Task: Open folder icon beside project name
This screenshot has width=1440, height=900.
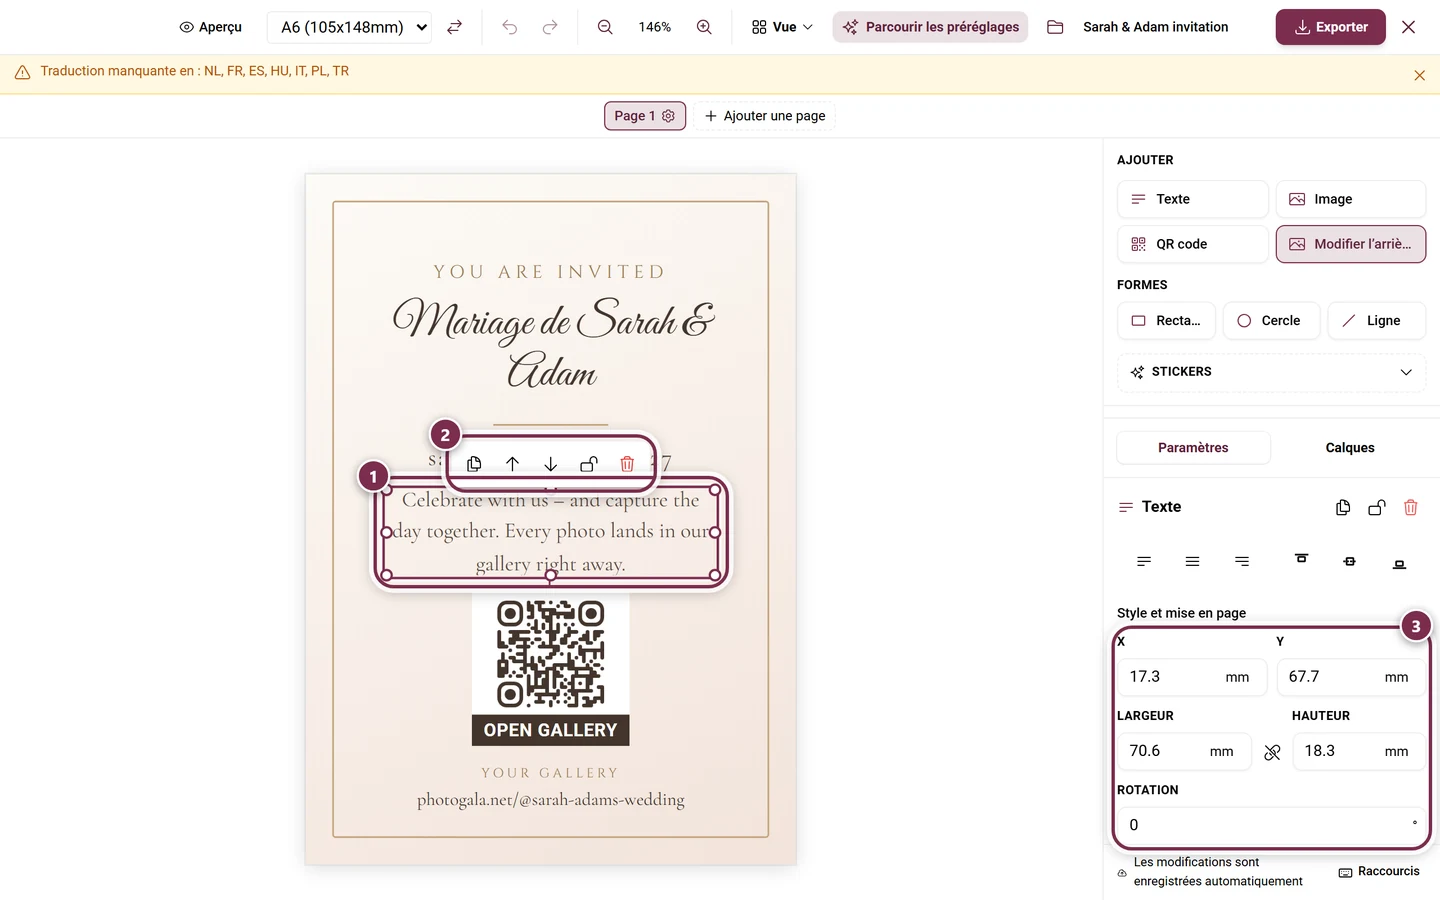Action: point(1055,27)
